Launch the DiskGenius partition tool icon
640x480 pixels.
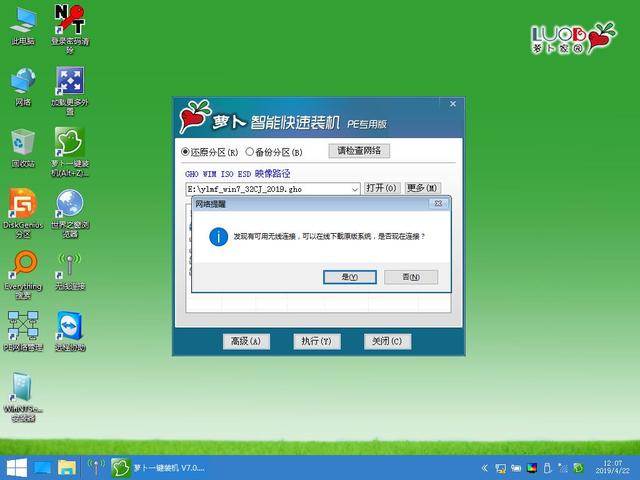(x=23, y=213)
